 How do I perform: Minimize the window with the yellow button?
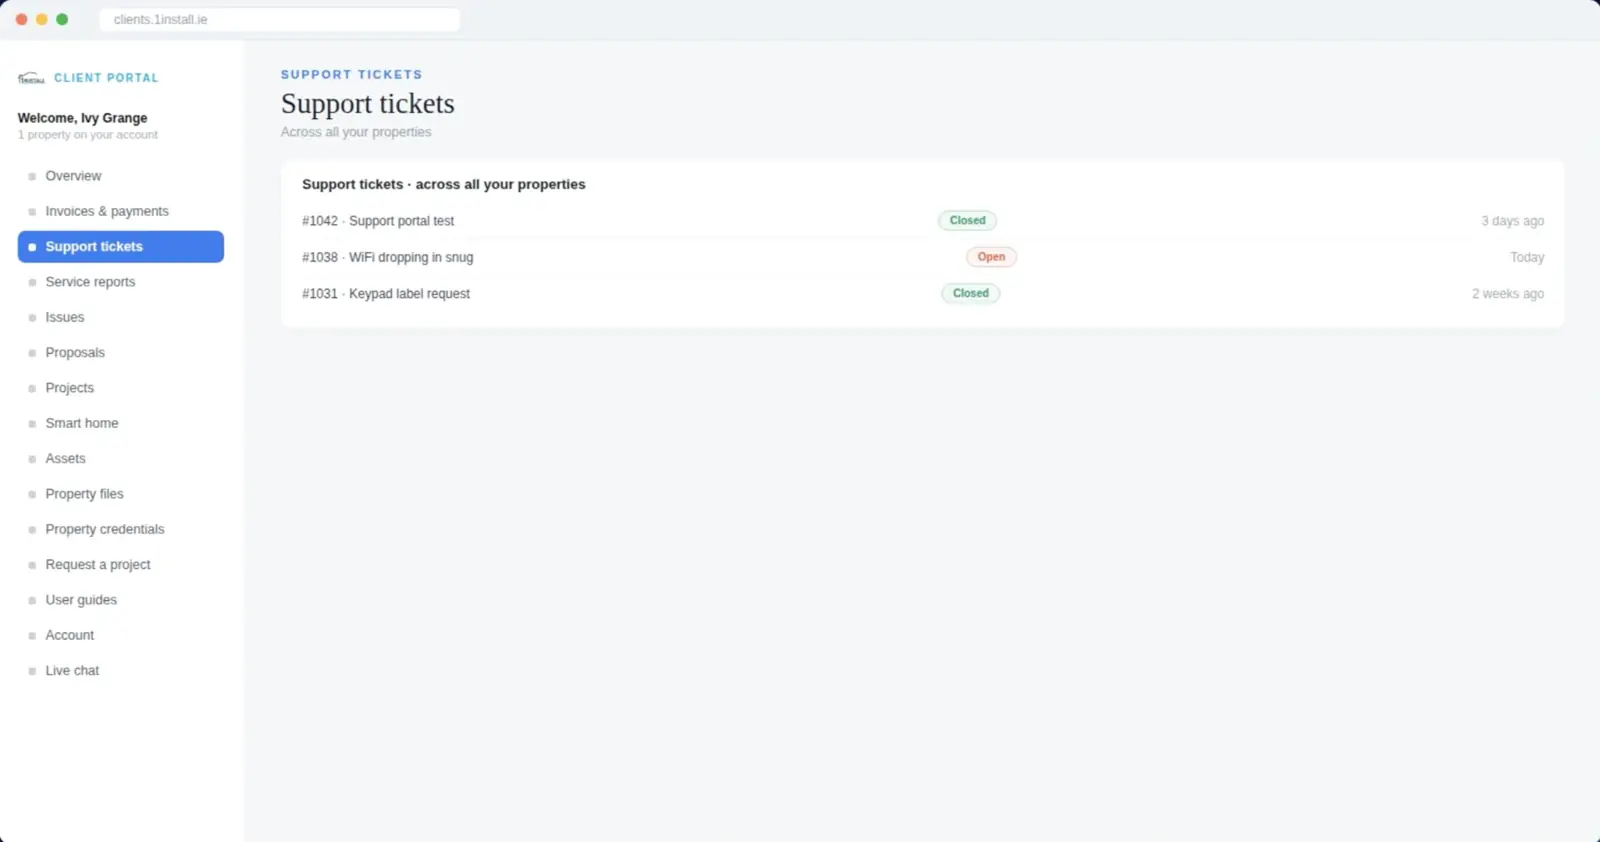click(42, 20)
